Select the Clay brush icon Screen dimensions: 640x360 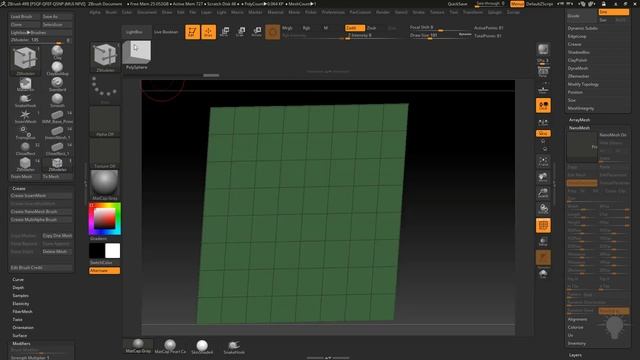57,52
